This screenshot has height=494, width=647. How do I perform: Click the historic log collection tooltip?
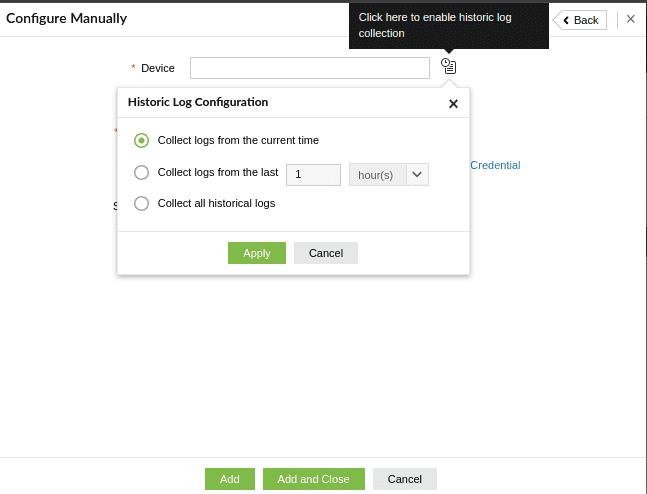(448, 25)
